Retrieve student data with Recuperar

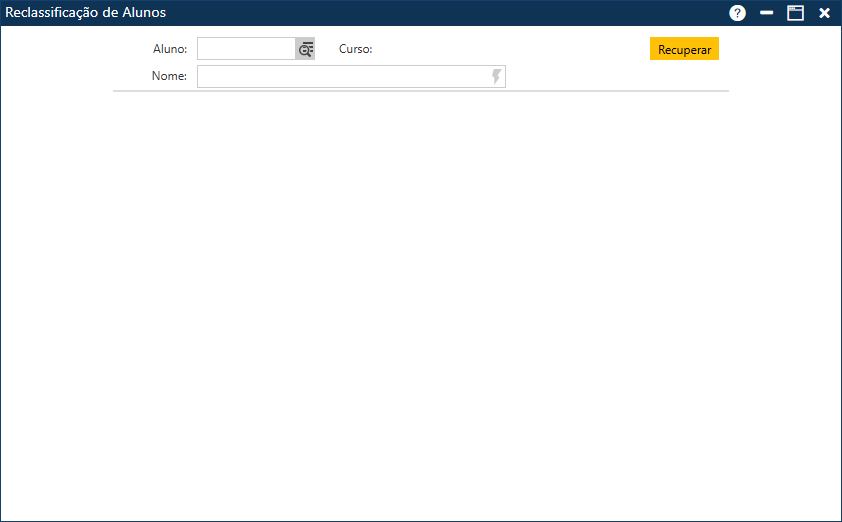pyautogui.click(x=684, y=49)
